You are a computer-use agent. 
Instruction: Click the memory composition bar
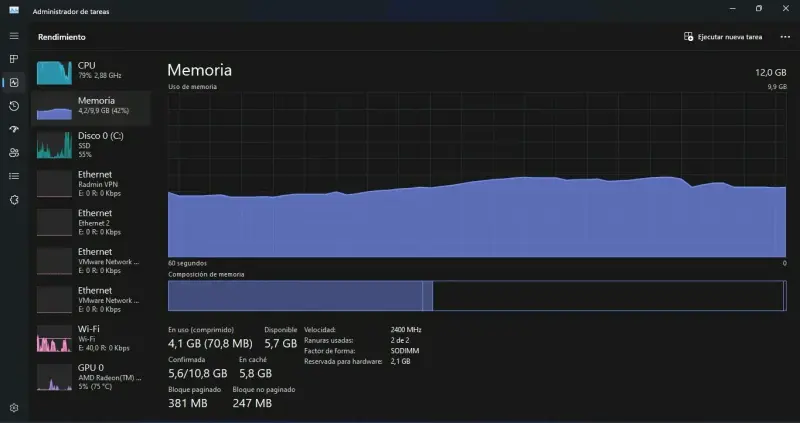[x=477, y=295]
